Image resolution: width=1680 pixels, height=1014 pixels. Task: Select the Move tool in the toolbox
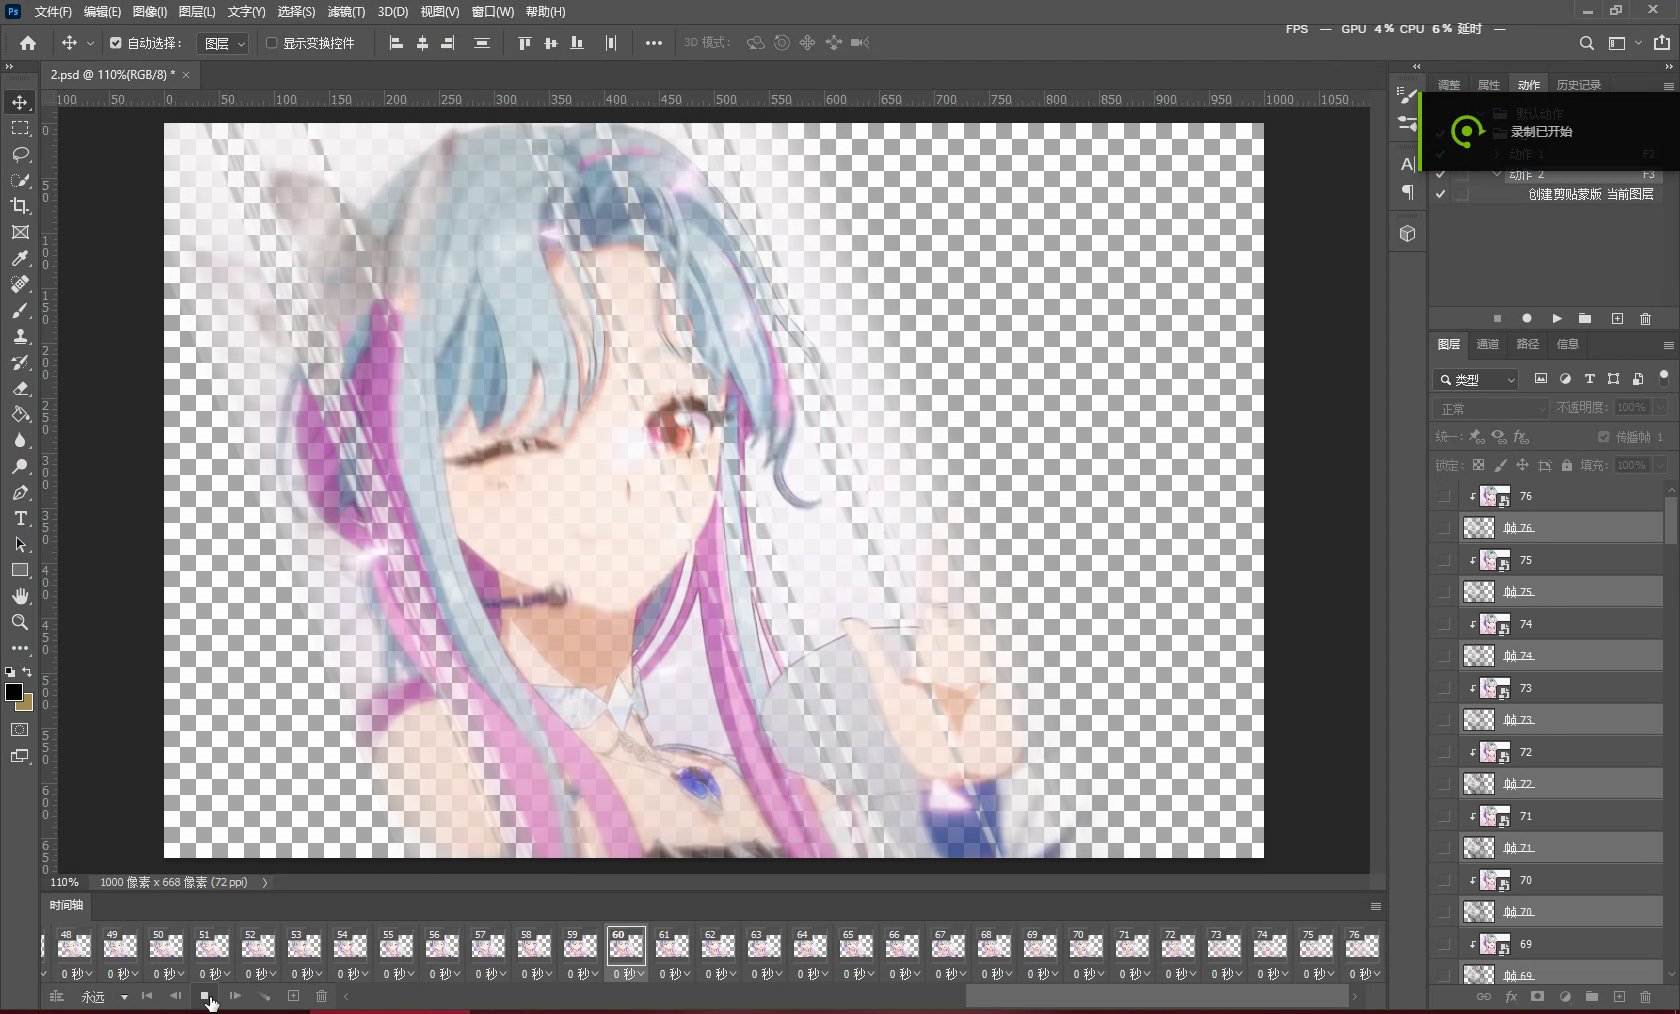tap(20, 102)
